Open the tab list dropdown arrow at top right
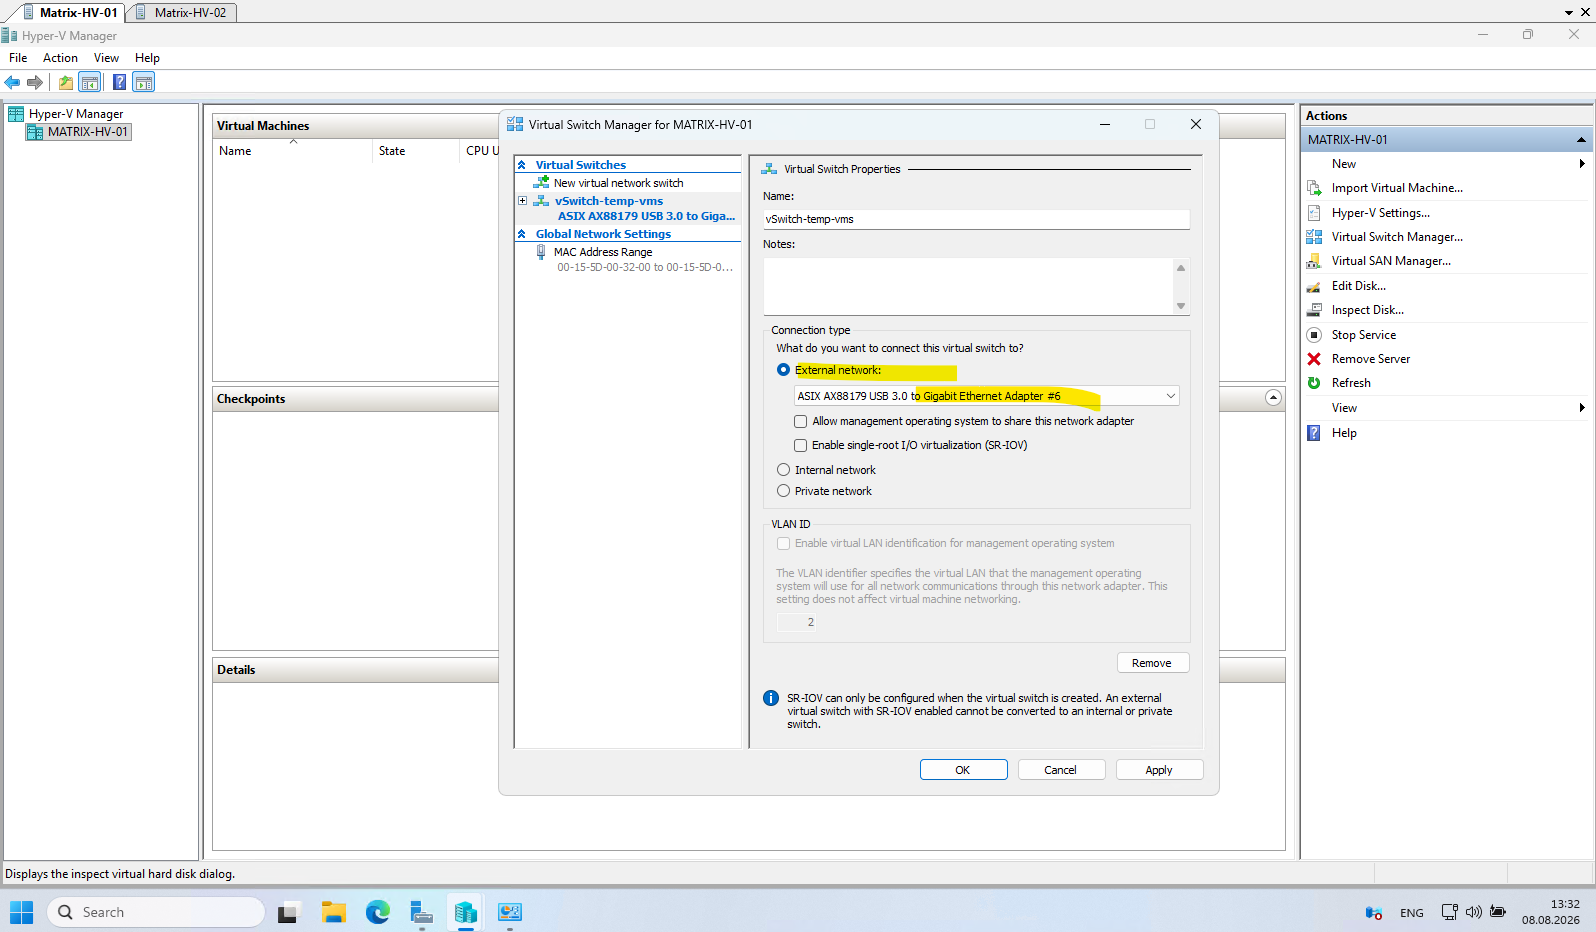The image size is (1596, 932). coord(1569,13)
